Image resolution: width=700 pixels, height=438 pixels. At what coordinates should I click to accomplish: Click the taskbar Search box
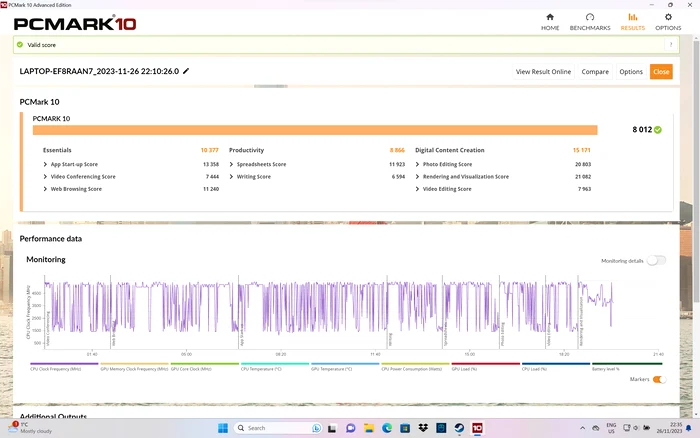278,428
